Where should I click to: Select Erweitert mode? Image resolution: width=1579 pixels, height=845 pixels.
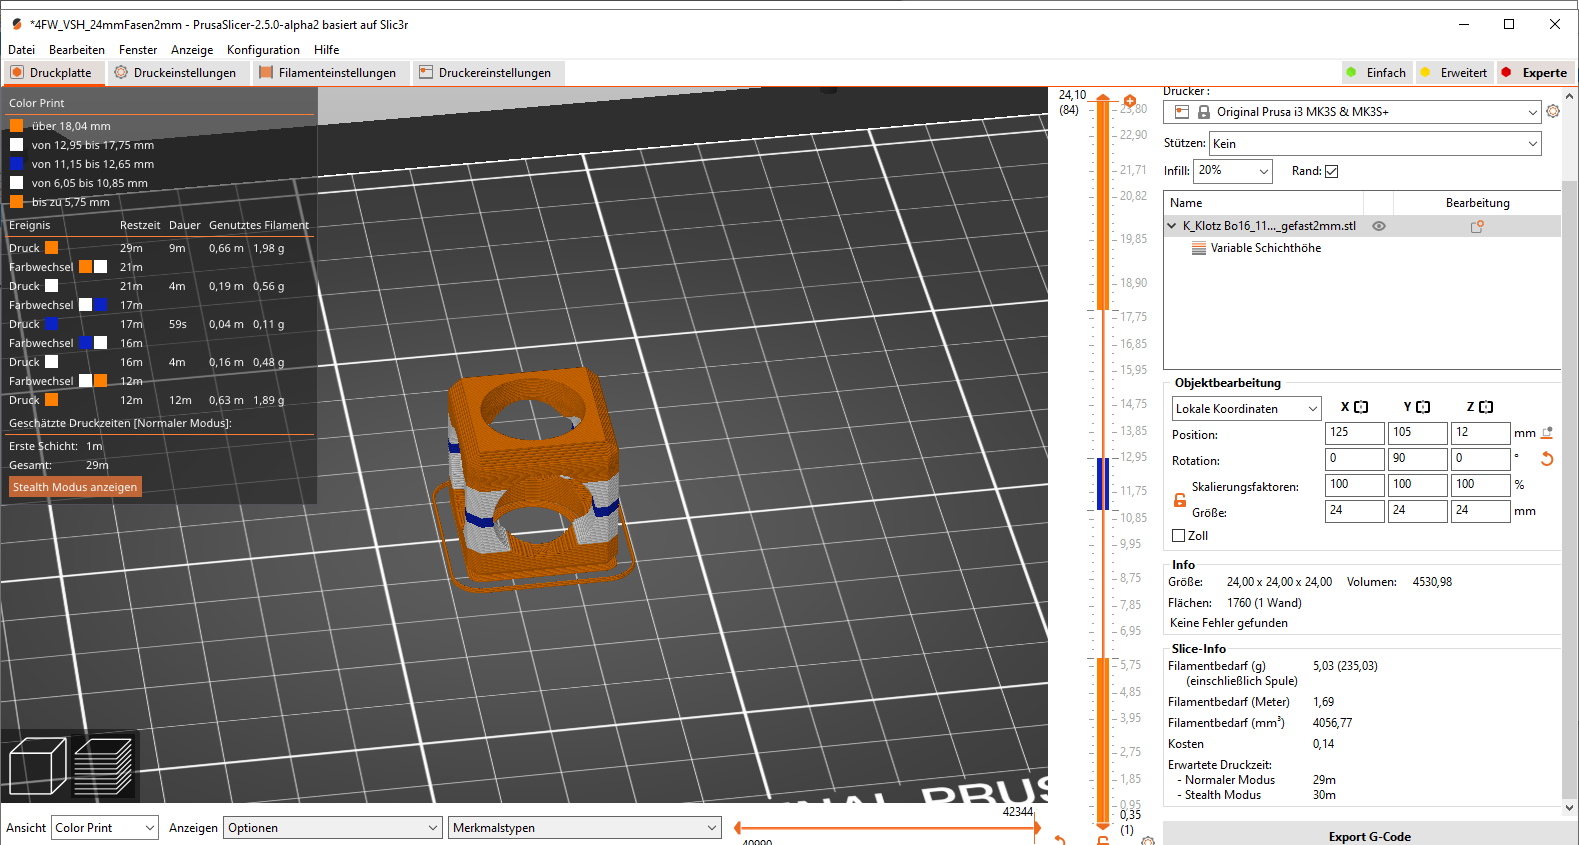click(x=1454, y=73)
